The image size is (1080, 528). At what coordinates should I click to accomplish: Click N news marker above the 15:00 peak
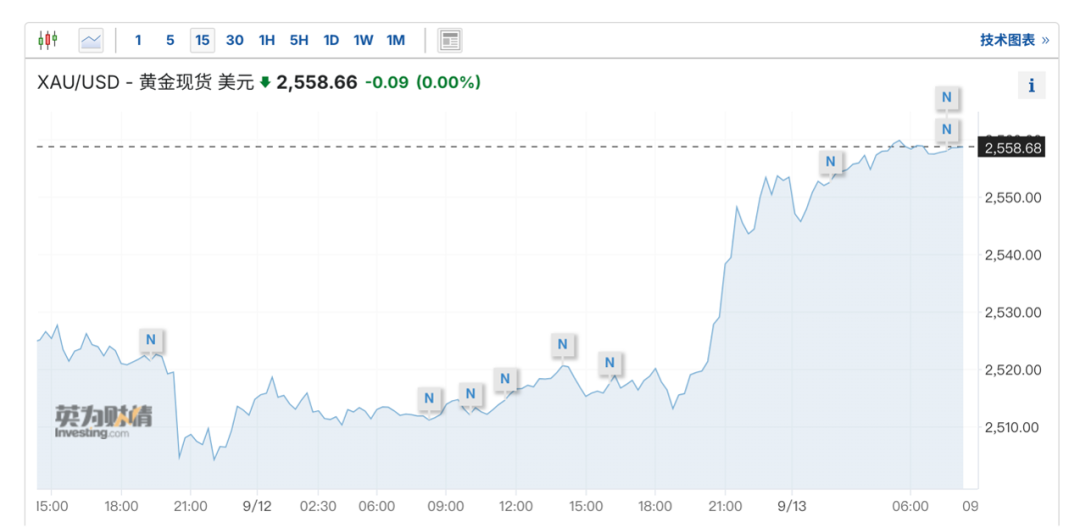563,345
